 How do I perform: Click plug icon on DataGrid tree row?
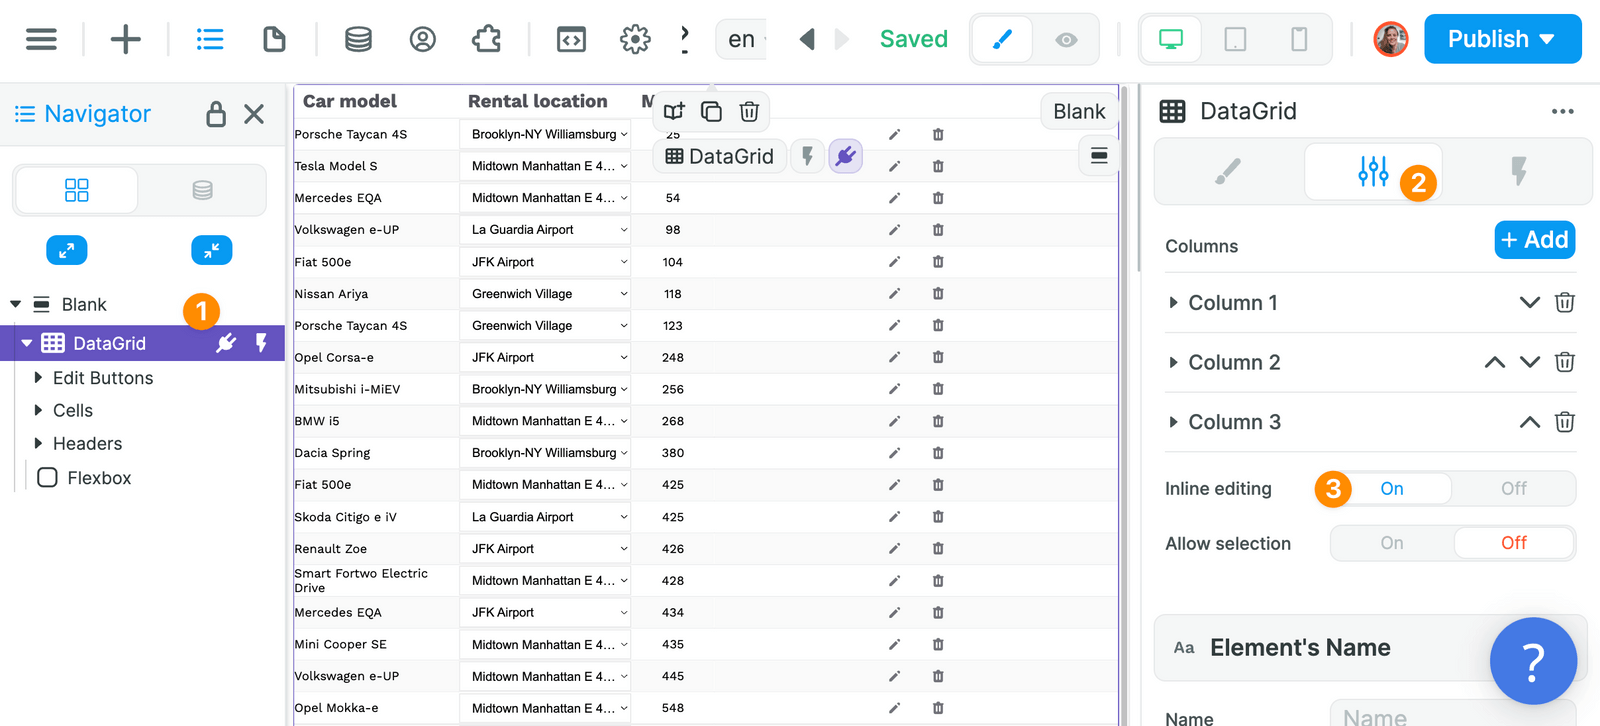click(226, 343)
